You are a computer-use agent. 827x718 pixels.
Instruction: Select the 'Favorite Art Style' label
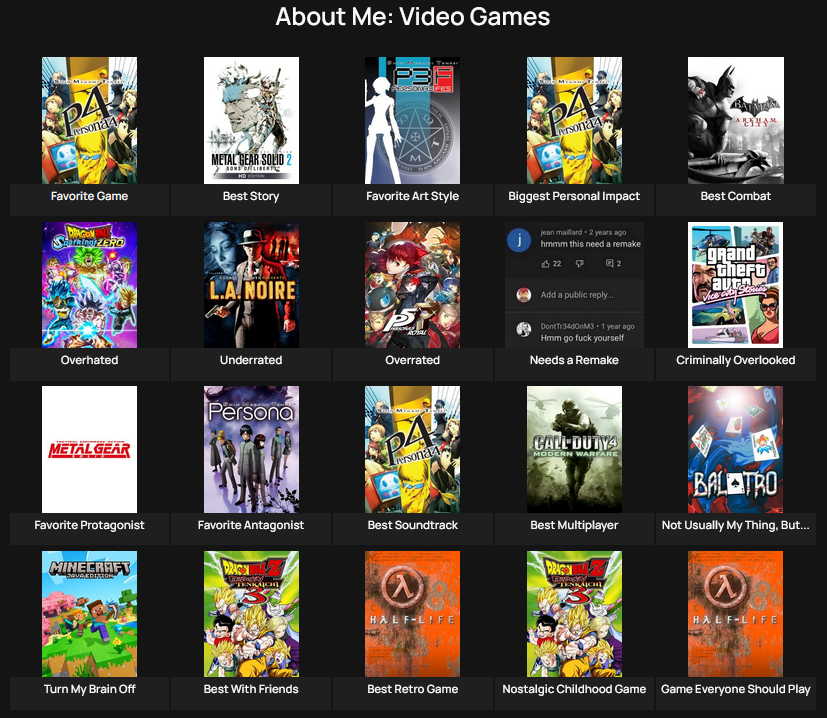pyautogui.click(x=412, y=196)
